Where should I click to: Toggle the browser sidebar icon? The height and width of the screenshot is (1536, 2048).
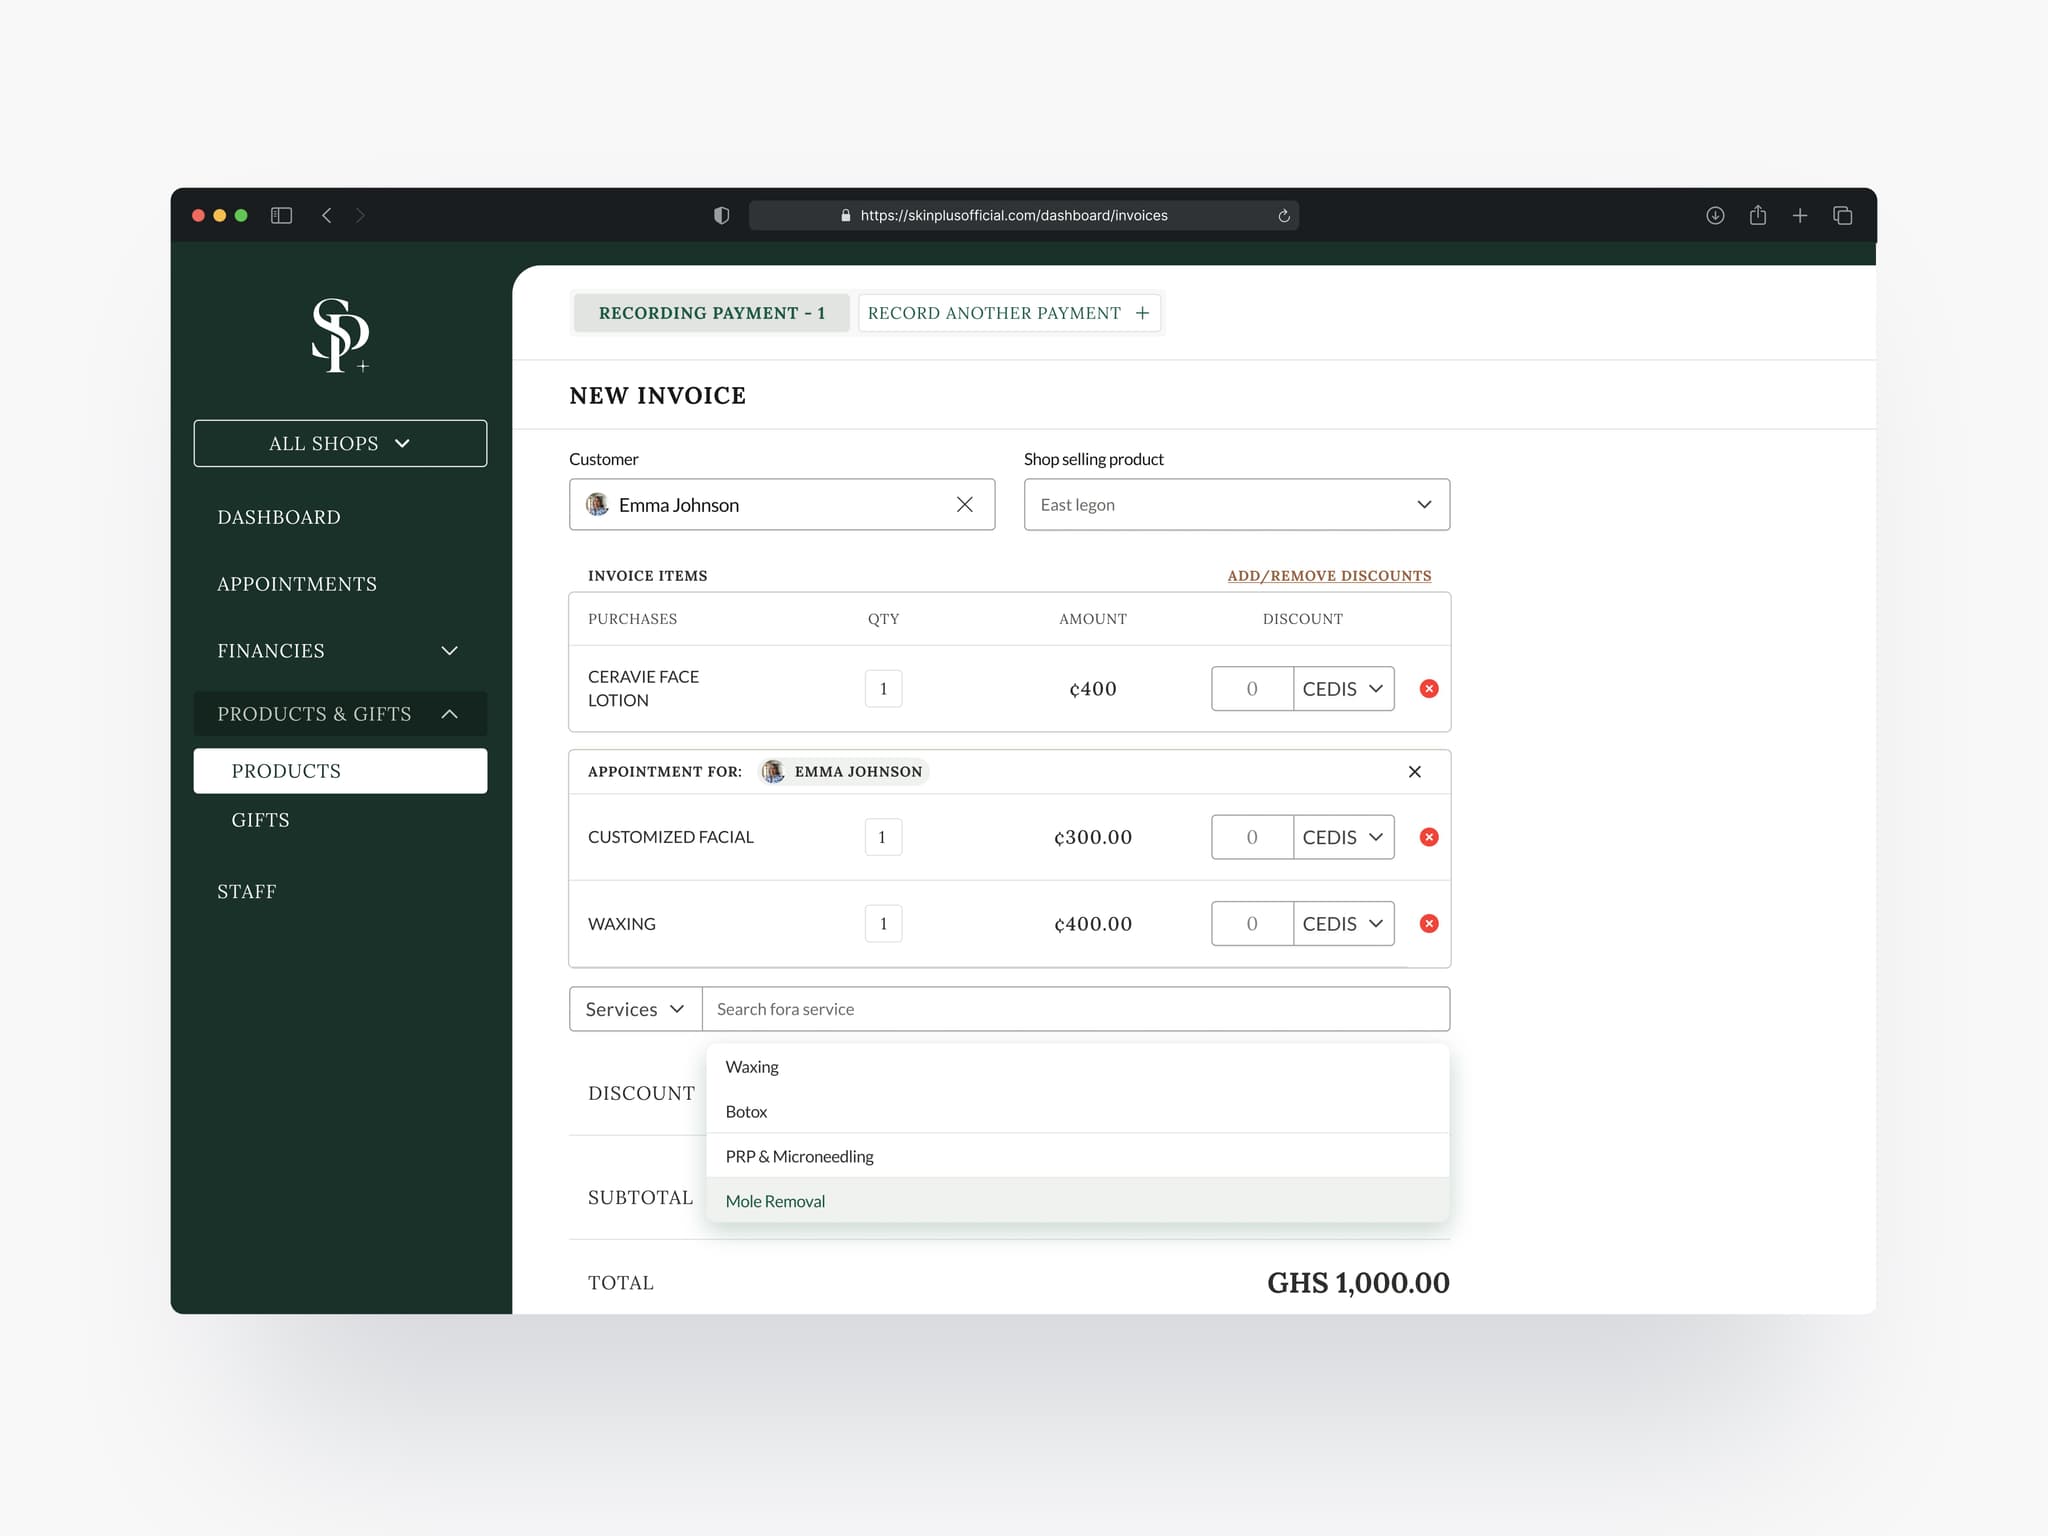coord(281,215)
